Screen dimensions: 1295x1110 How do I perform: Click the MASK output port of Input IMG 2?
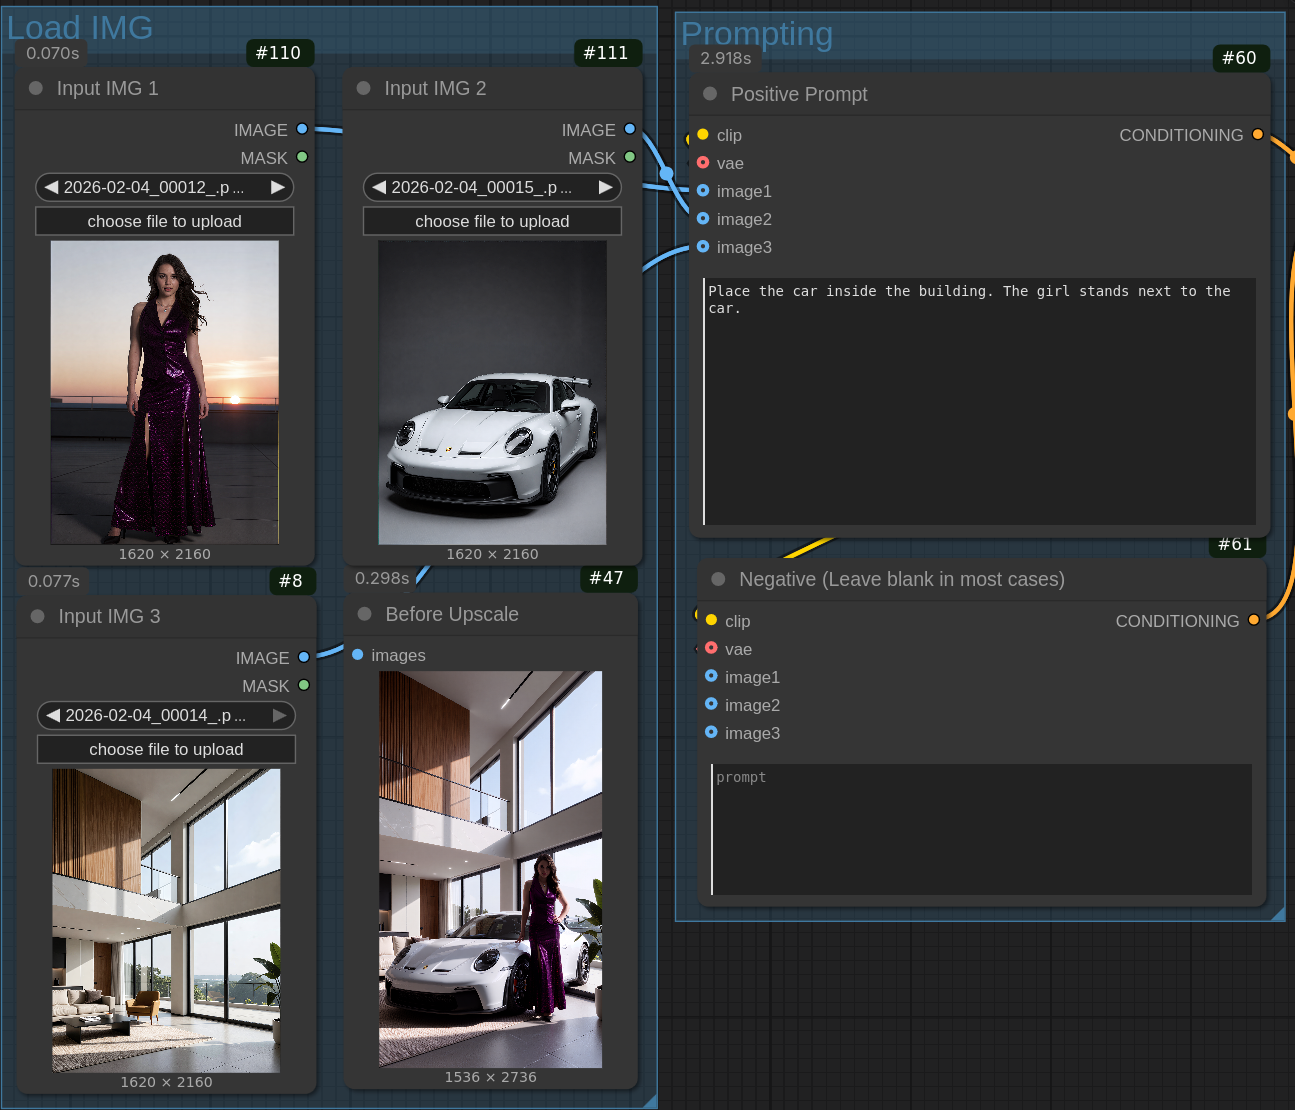click(630, 157)
